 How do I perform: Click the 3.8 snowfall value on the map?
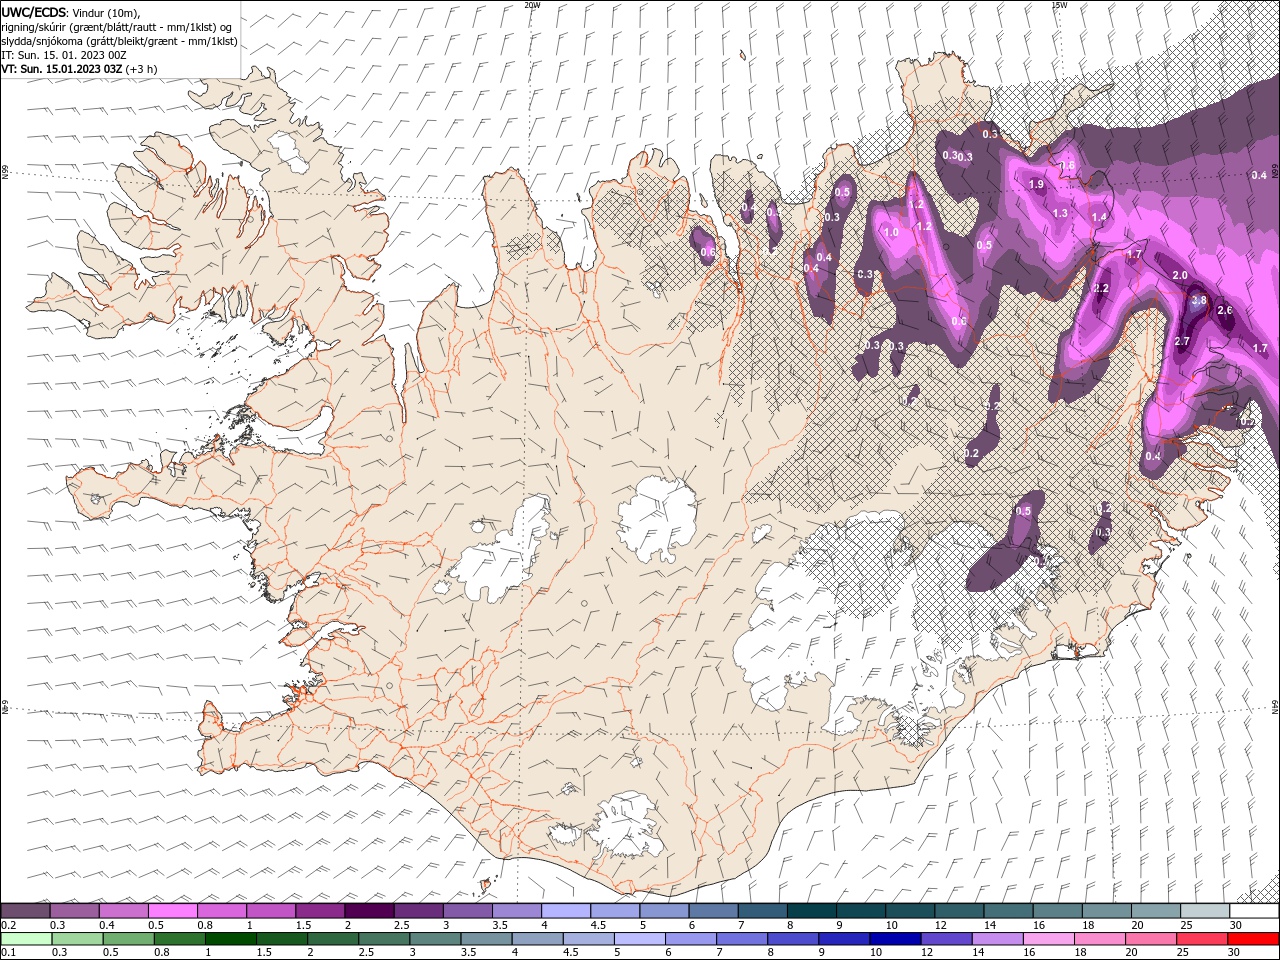coord(1200,300)
